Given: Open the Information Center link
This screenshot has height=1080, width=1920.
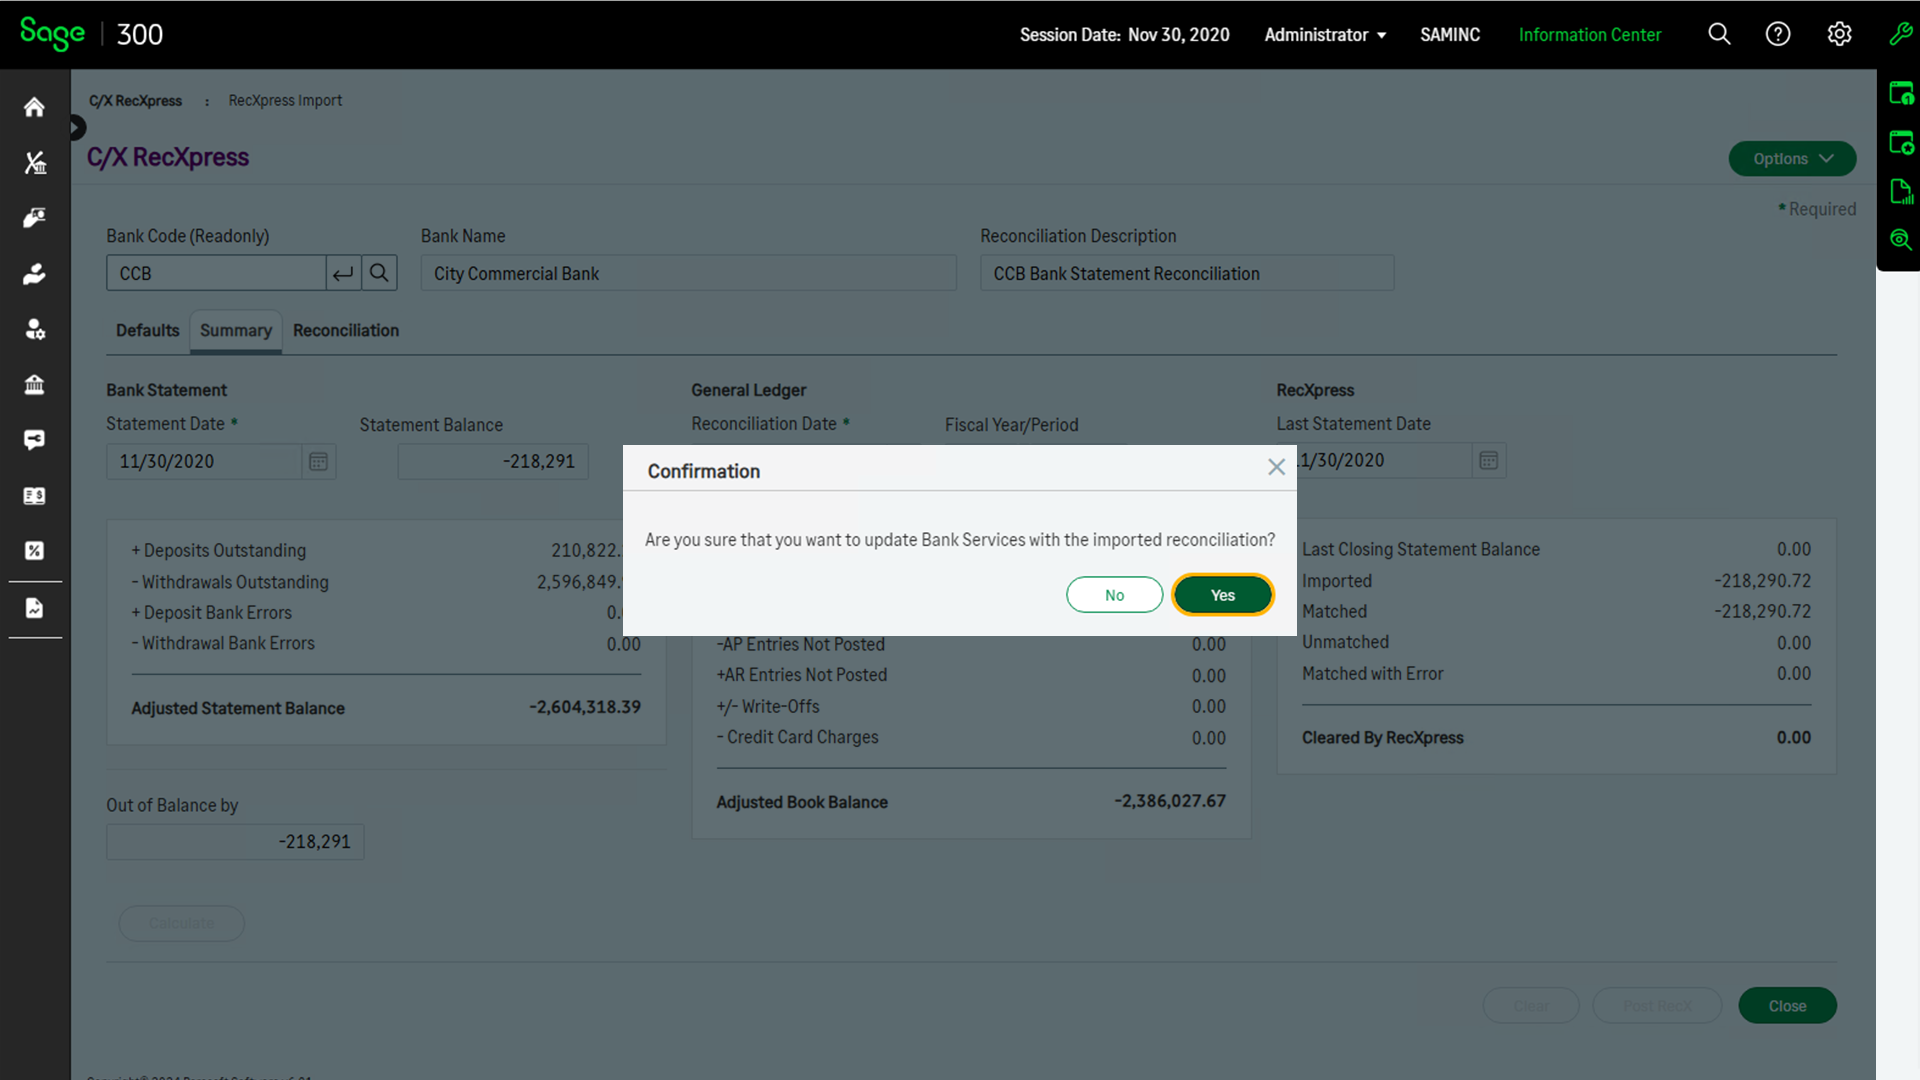Looking at the screenshot, I should tap(1589, 35).
